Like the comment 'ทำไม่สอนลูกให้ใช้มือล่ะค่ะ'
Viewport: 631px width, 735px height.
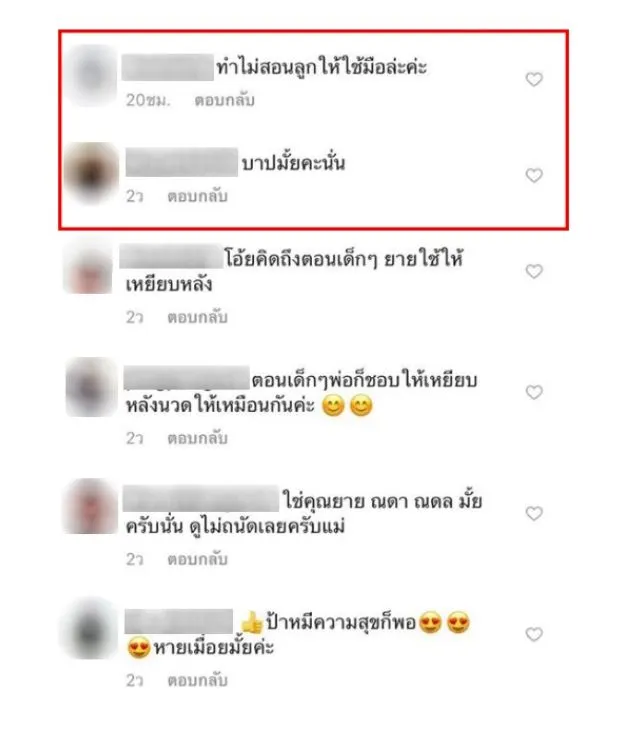click(533, 79)
